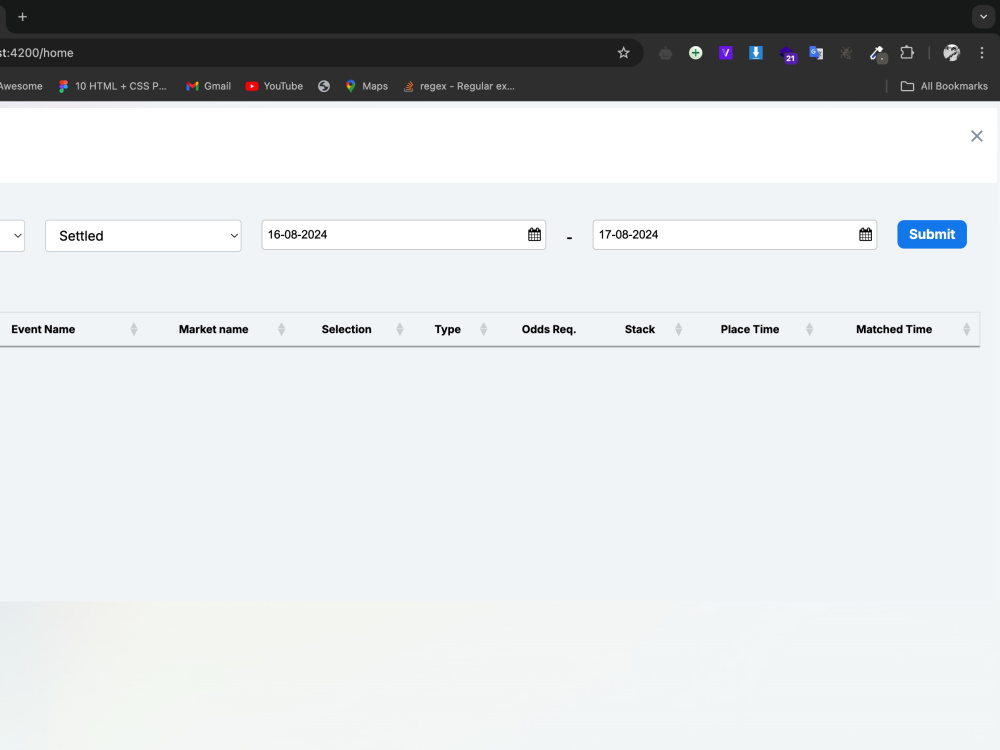This screenshot has height=750, width=1000.
Task: Expand the tab search chevron
Action: [983, 17]
